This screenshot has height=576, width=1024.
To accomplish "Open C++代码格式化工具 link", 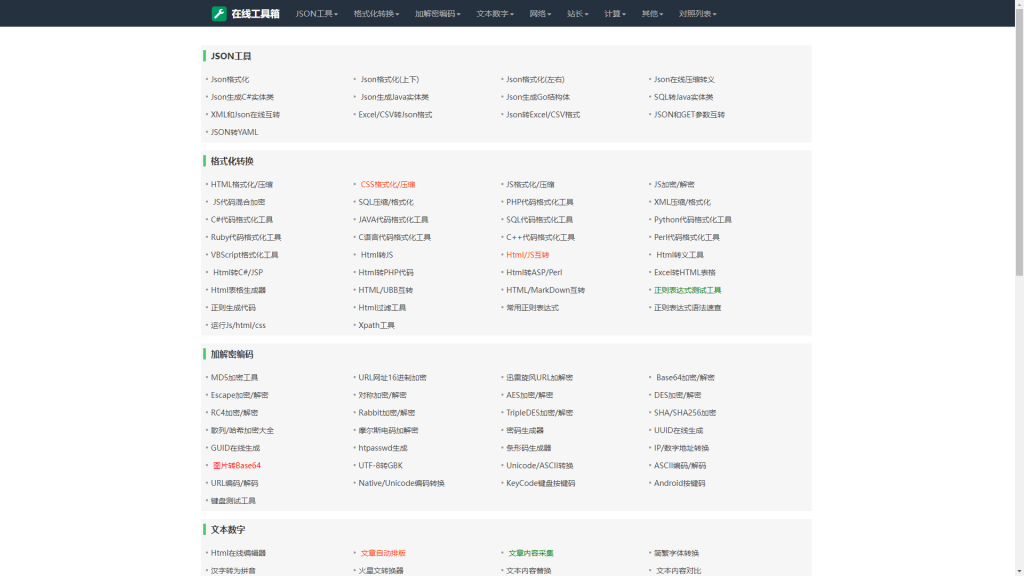I will [x=541, y=238].
